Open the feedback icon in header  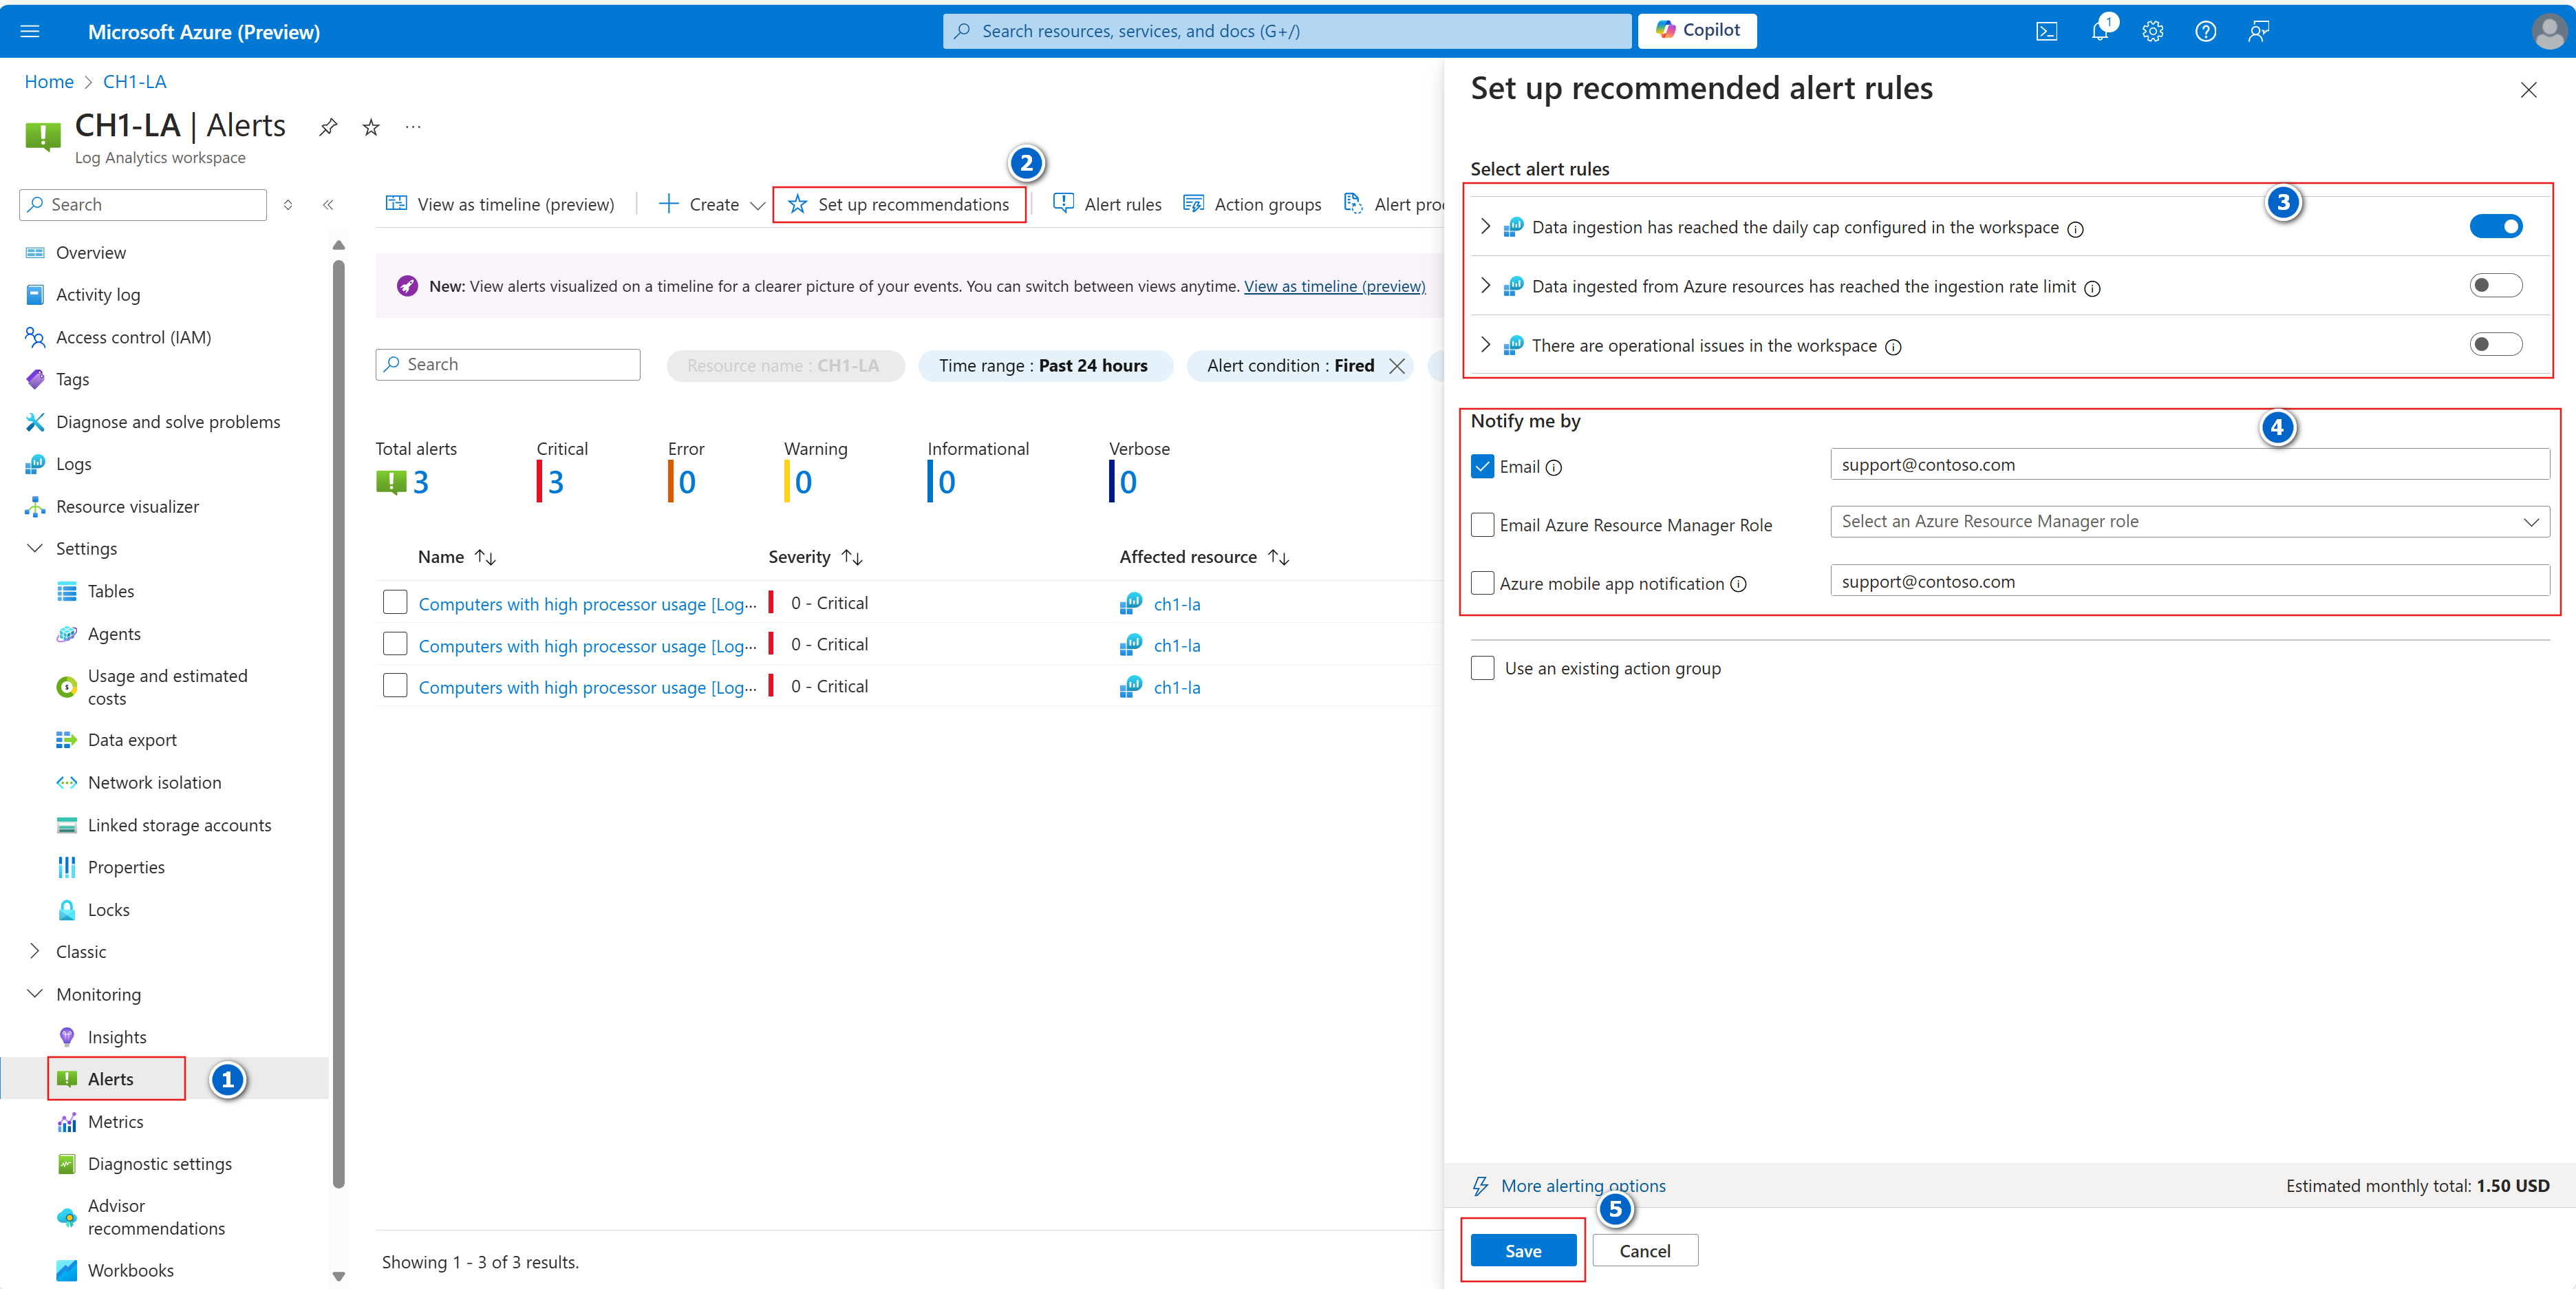point(2258,31)
